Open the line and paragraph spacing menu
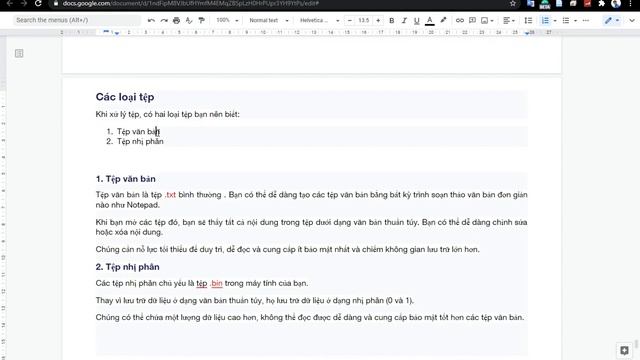Viewport: 640px width, 360px height. (528, 20)
